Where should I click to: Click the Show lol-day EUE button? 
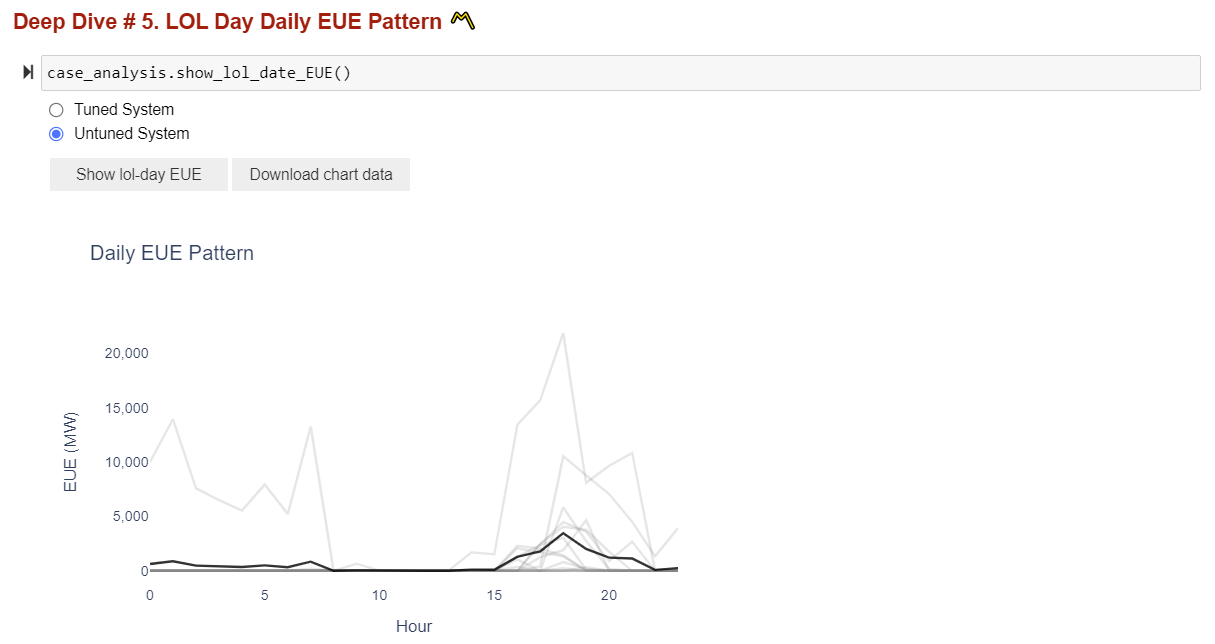pos(139,174)
